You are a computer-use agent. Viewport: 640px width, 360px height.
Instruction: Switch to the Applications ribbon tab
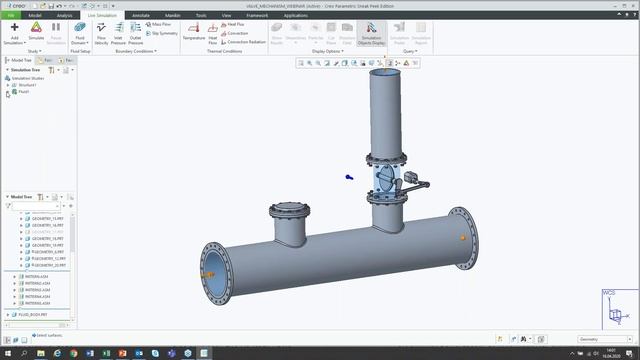point(296,16)
